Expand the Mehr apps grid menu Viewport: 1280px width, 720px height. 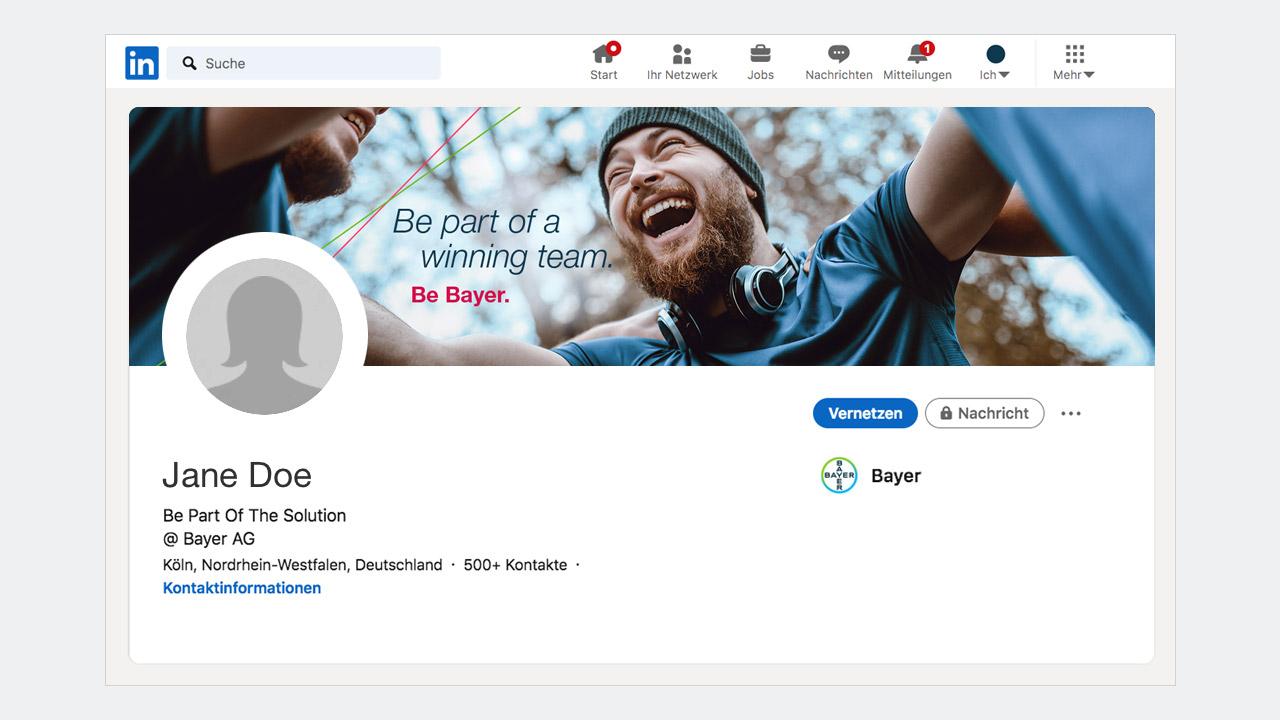click(x=1074, y=62)
